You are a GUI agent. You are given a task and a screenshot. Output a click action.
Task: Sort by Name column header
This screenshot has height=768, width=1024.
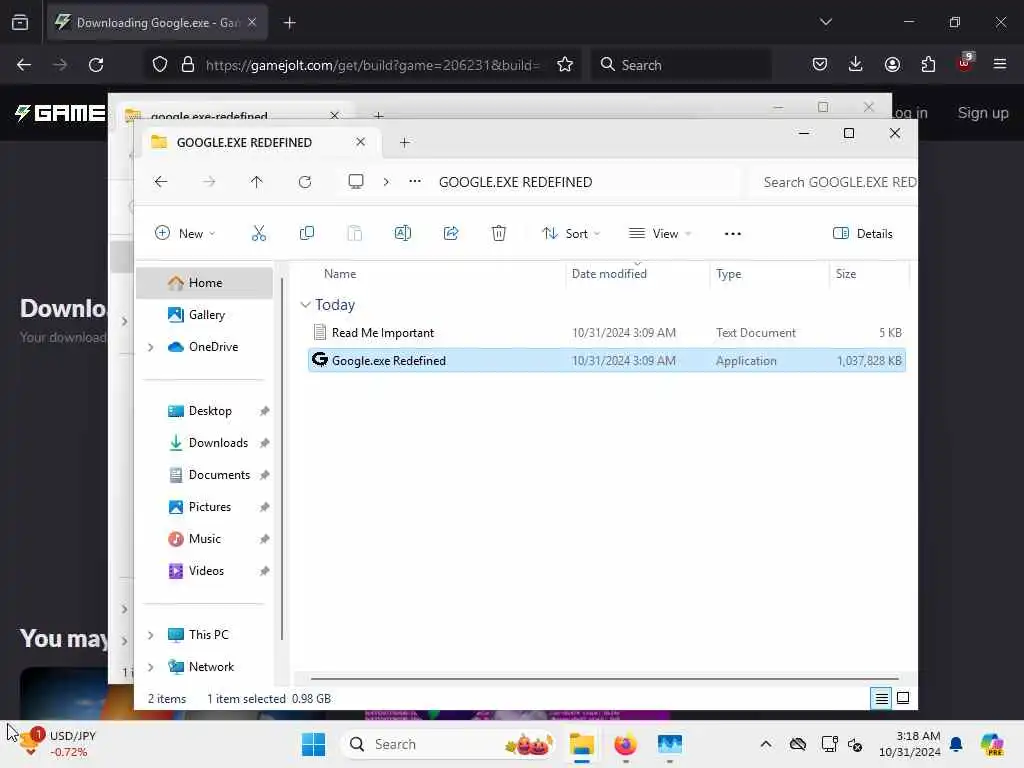pyautogui.click(x=340, y=274)
